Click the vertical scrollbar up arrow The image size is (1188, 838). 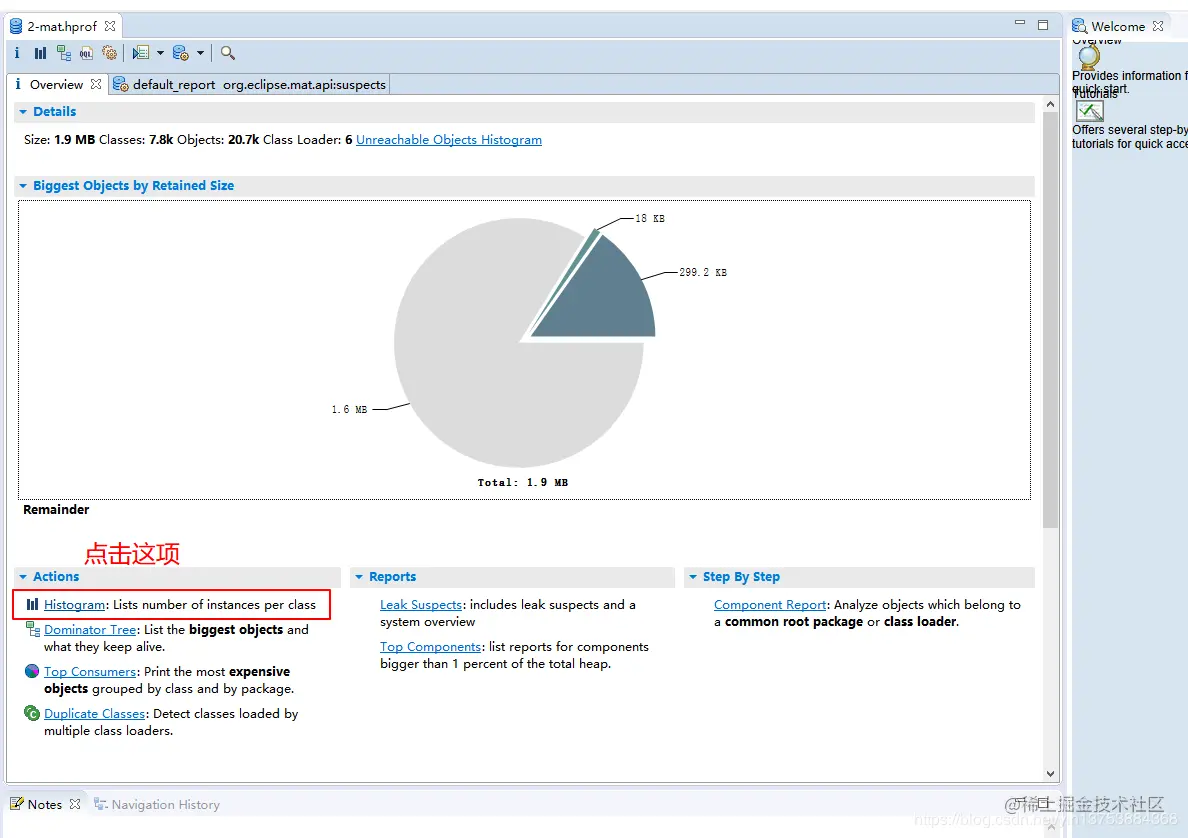point(1050,105)
